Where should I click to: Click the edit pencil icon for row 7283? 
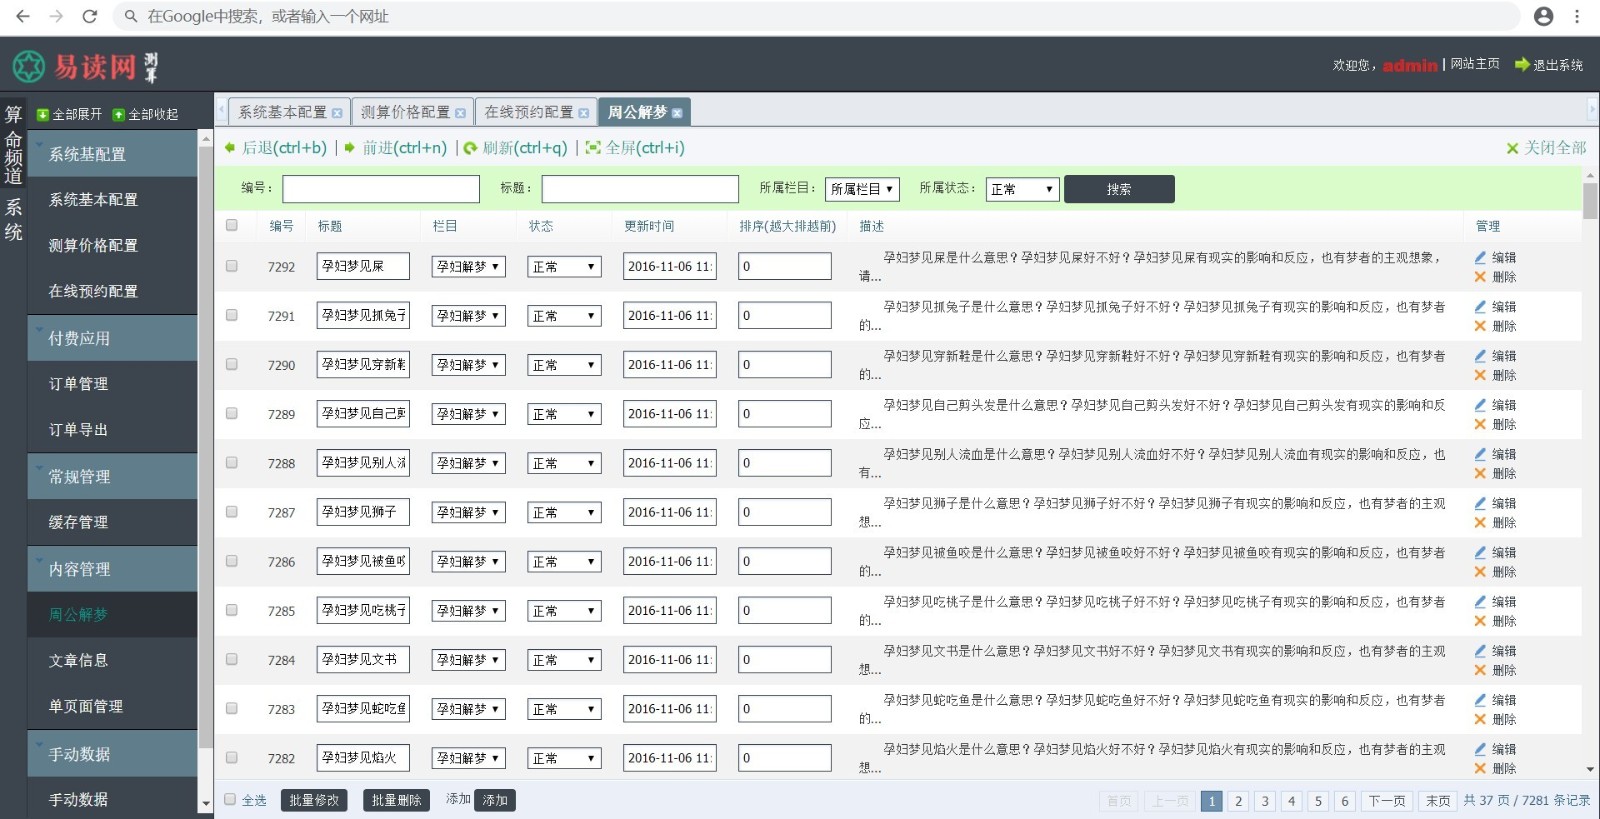(1480, 700)
